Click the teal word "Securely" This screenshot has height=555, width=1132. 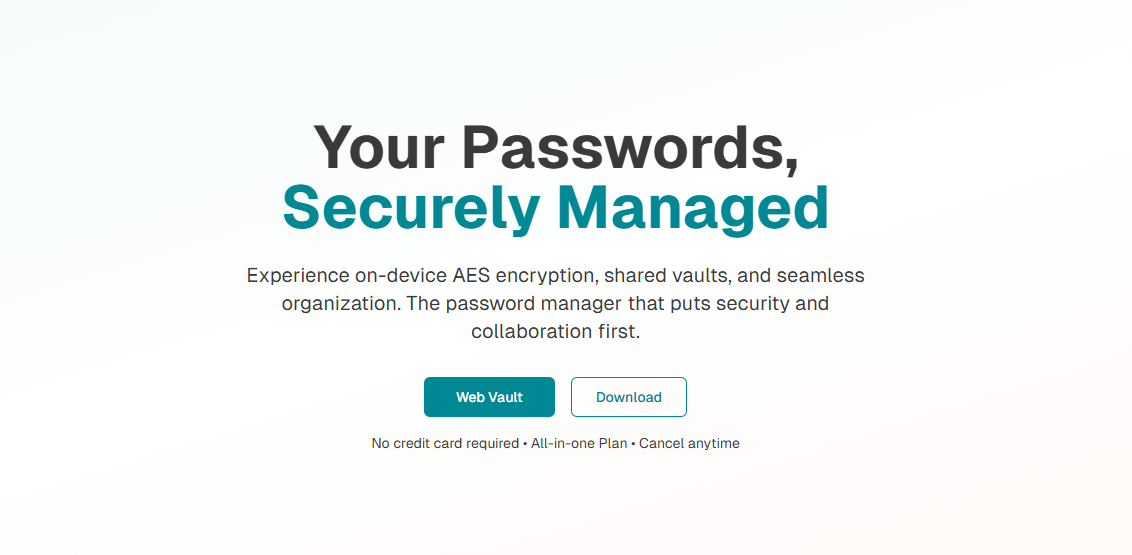tap(411, 209)
